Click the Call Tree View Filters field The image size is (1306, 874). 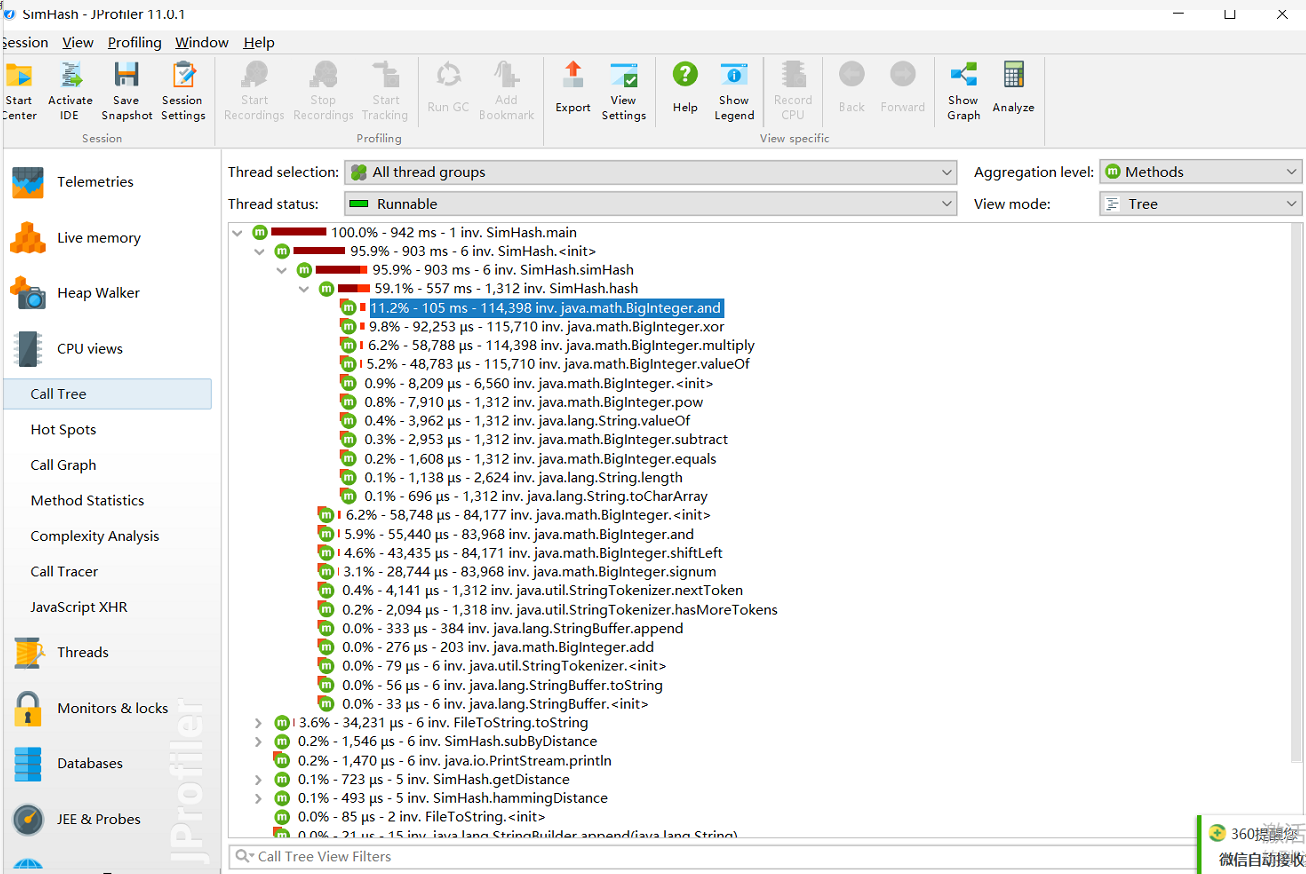(712, 857)
